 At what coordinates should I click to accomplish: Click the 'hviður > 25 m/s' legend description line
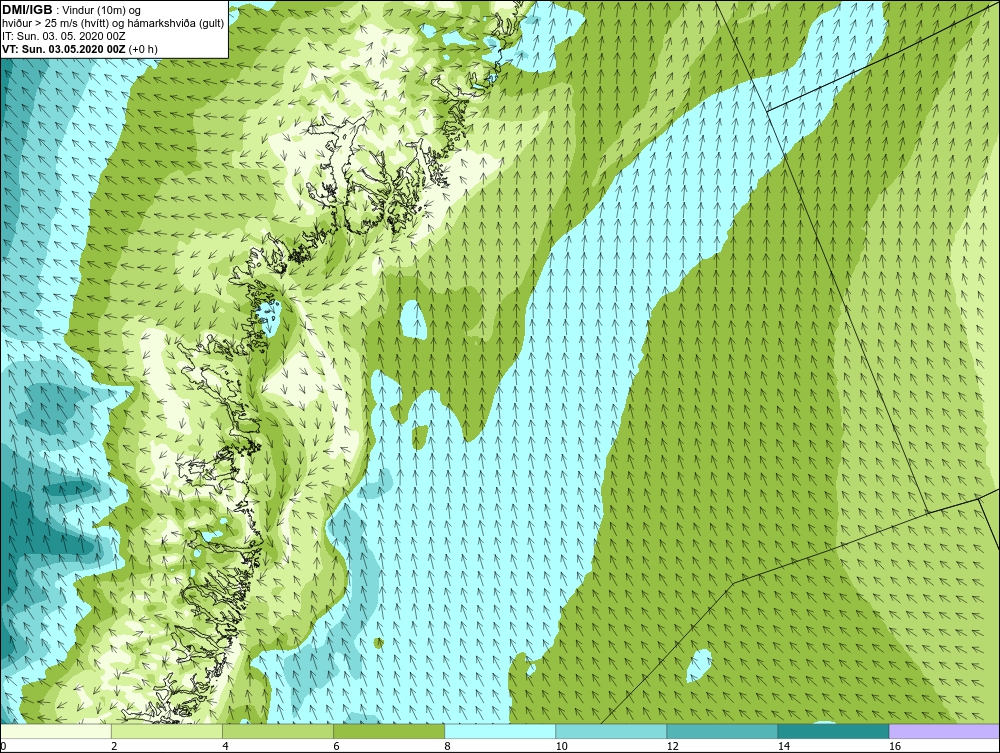(113, 23)
